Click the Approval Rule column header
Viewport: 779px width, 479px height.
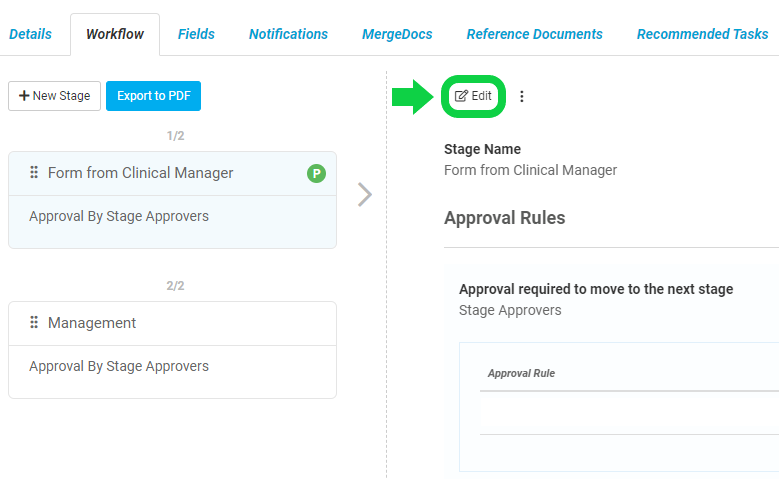(x=521, y=373)
